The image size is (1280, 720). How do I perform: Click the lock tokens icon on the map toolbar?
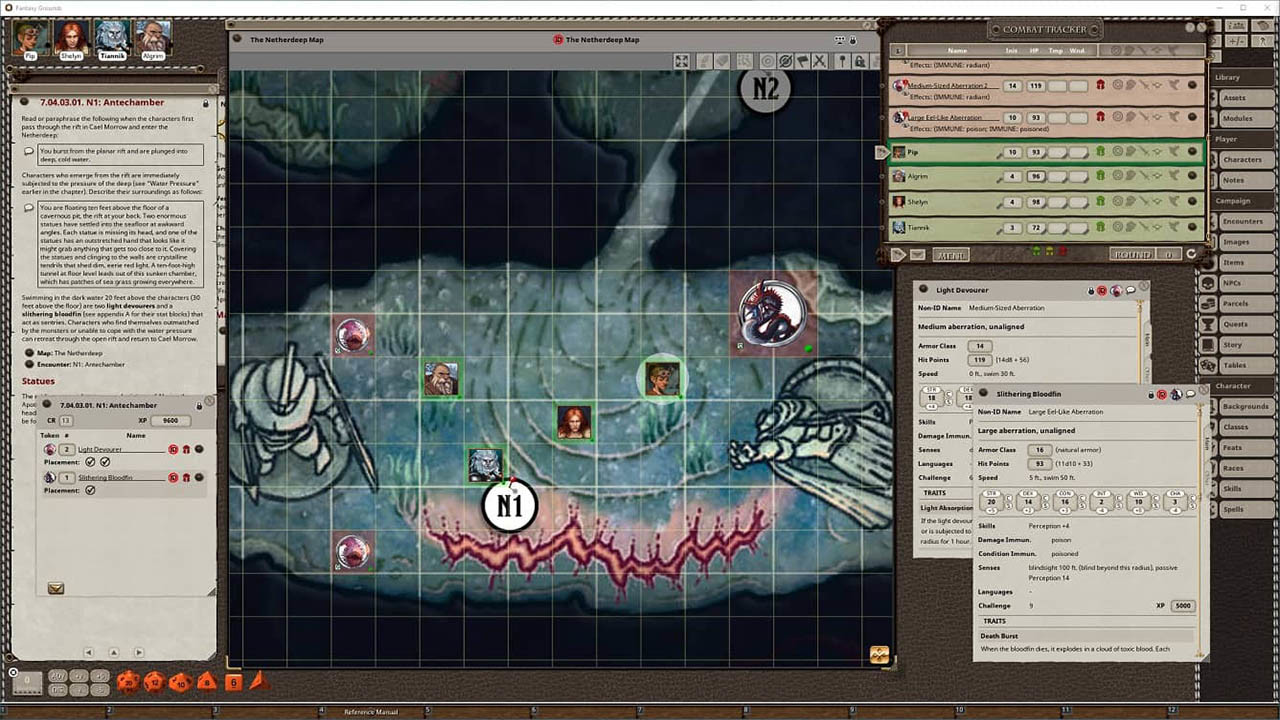(860, 61)
